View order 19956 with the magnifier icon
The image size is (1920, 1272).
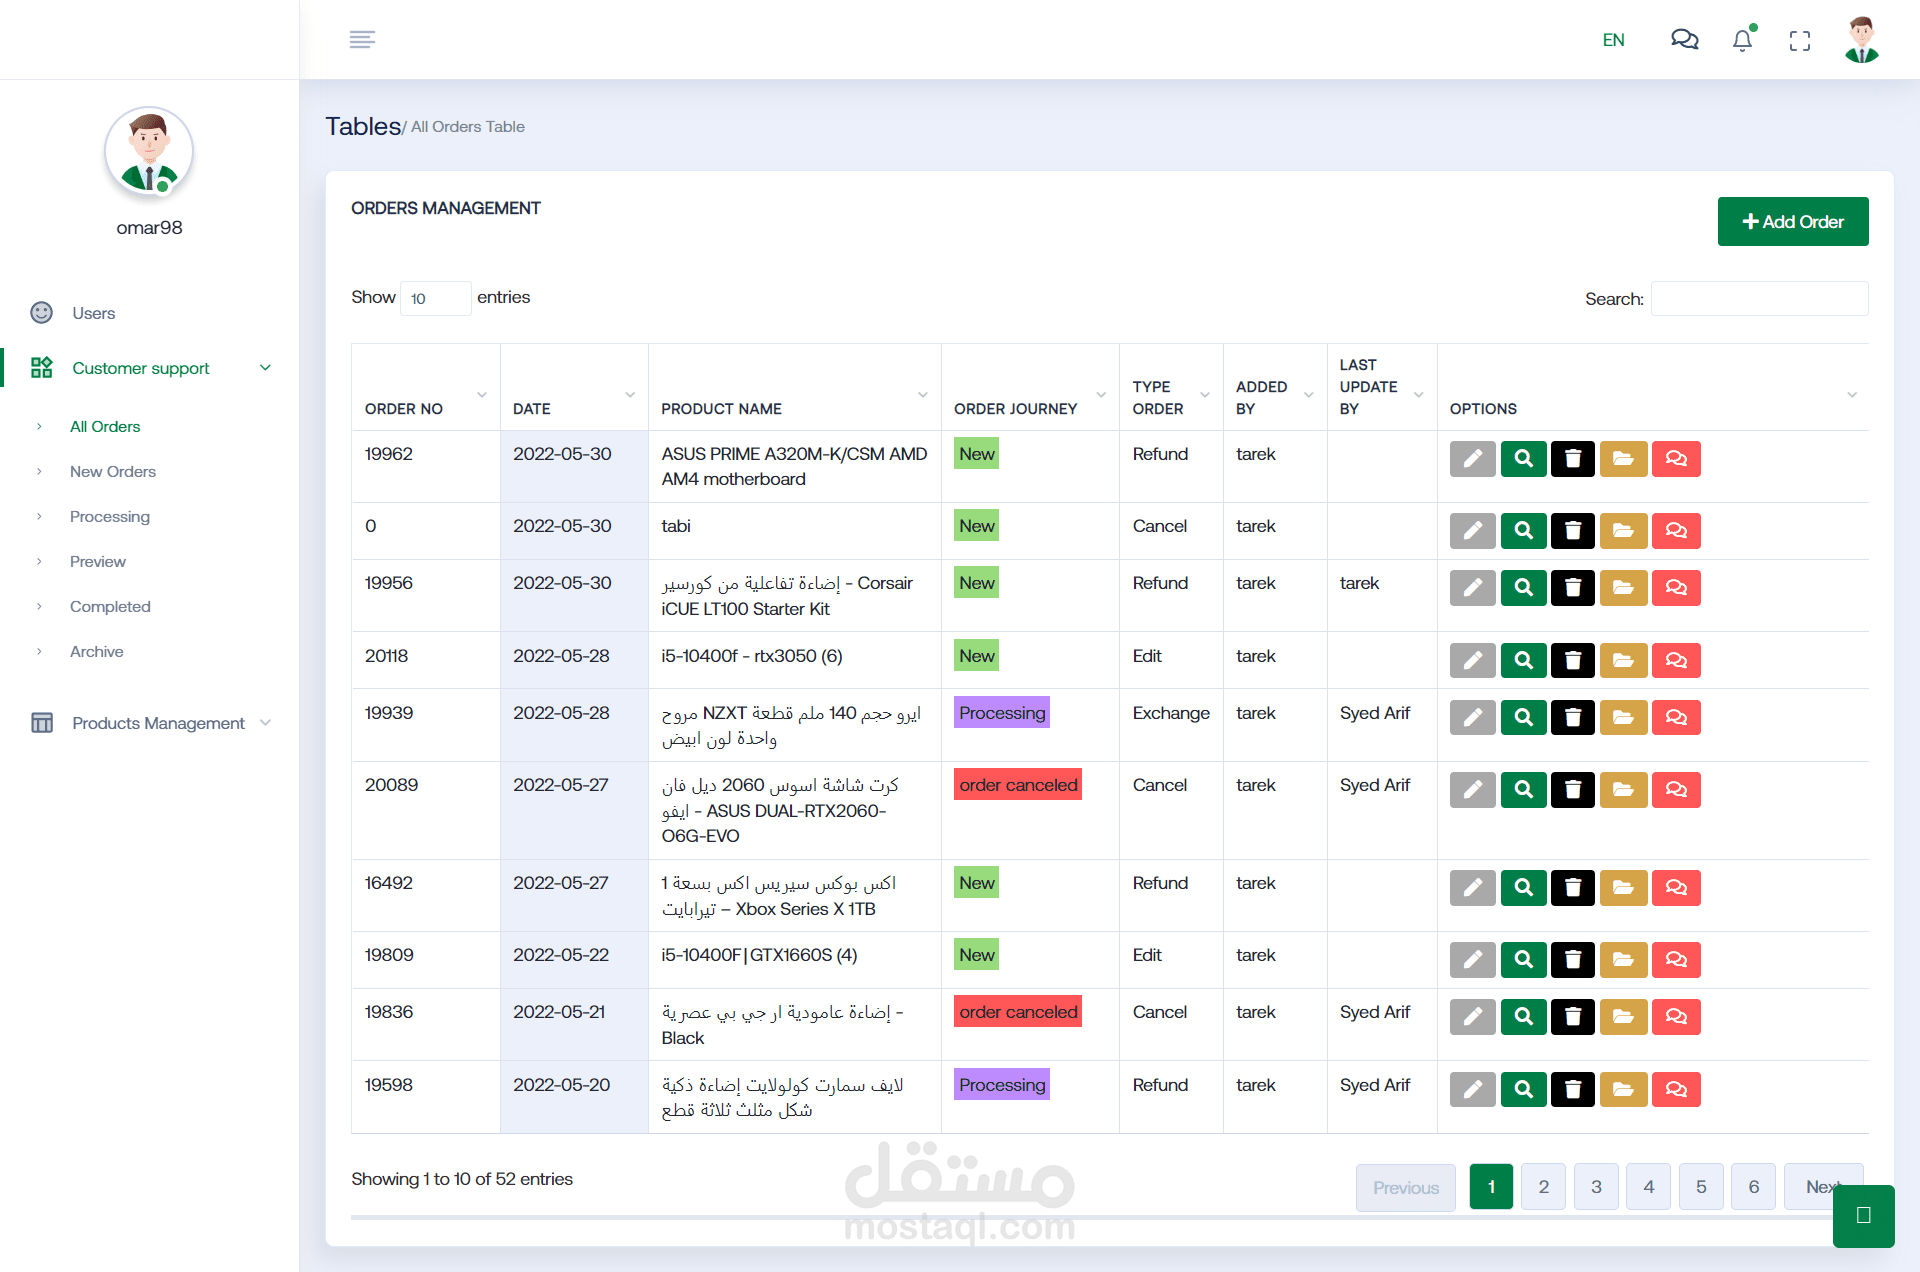(x=1523, y=588)
